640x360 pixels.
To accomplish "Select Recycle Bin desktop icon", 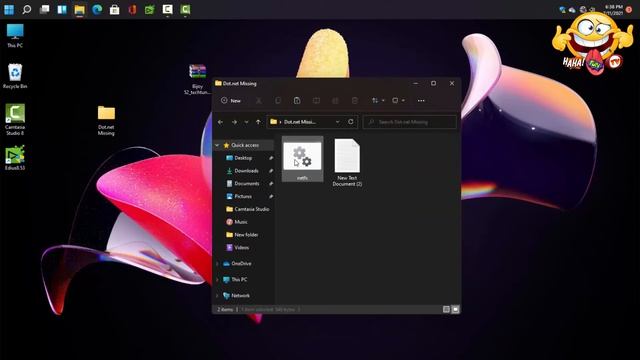I will (x=15, y=76).
